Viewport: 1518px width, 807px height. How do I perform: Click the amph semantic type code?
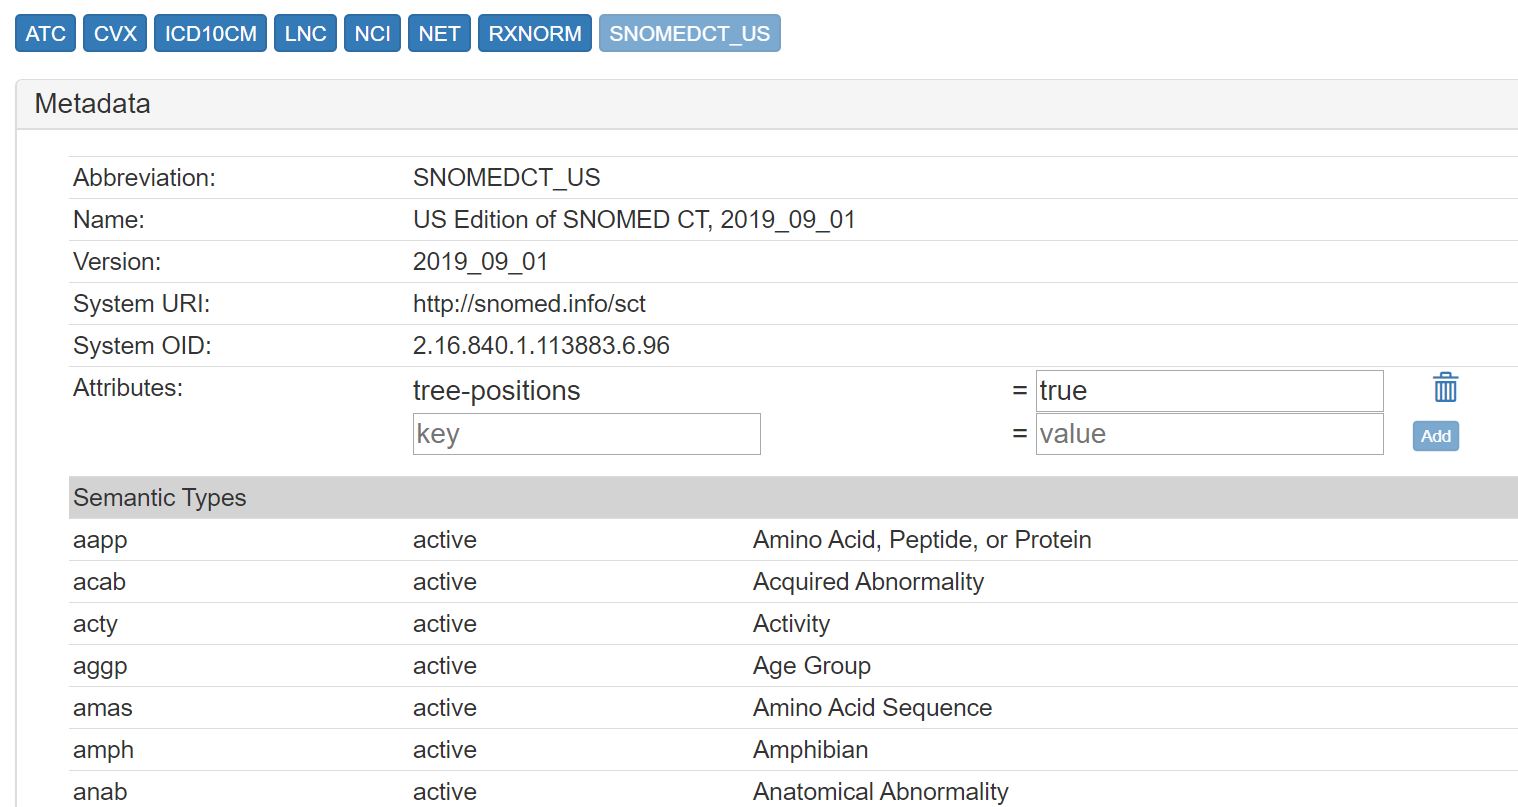click(103, 750)
